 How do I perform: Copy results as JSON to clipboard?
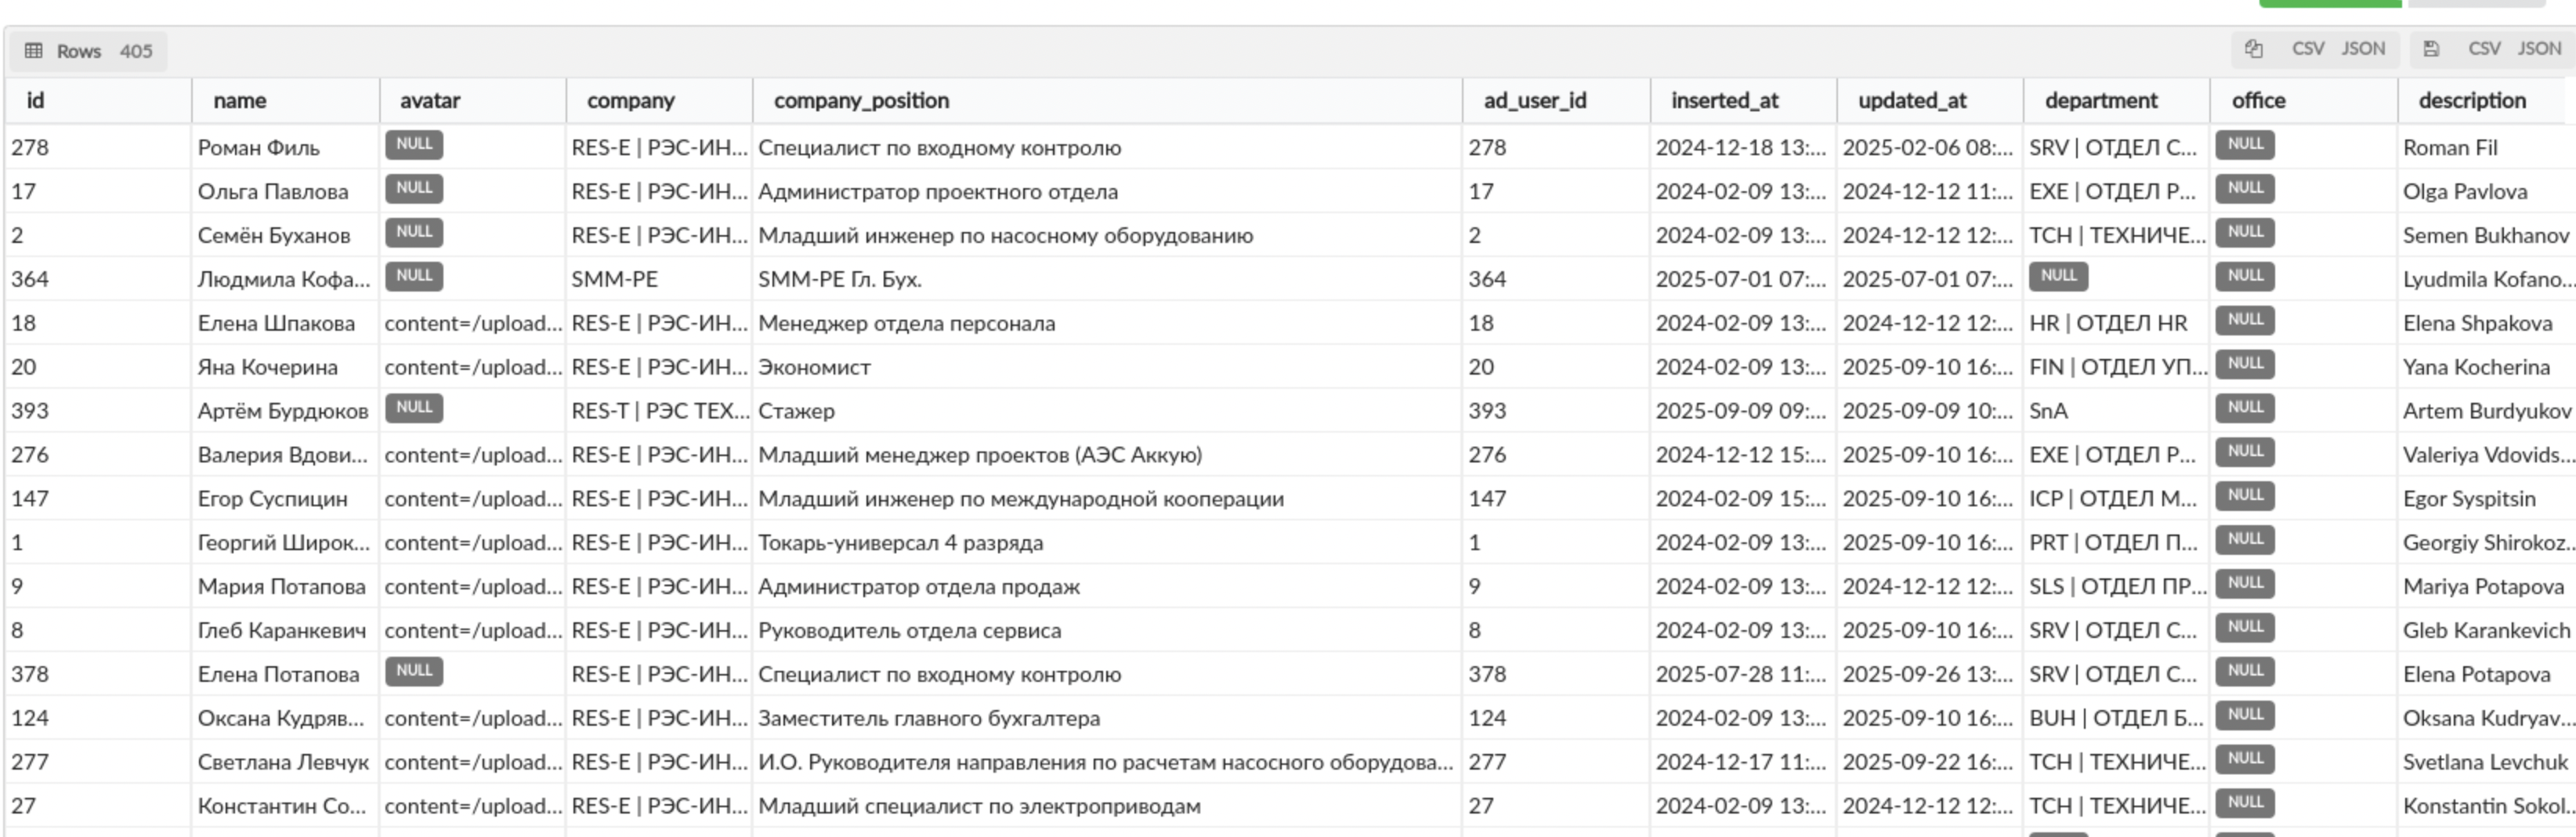click(x=2363, y=49)
